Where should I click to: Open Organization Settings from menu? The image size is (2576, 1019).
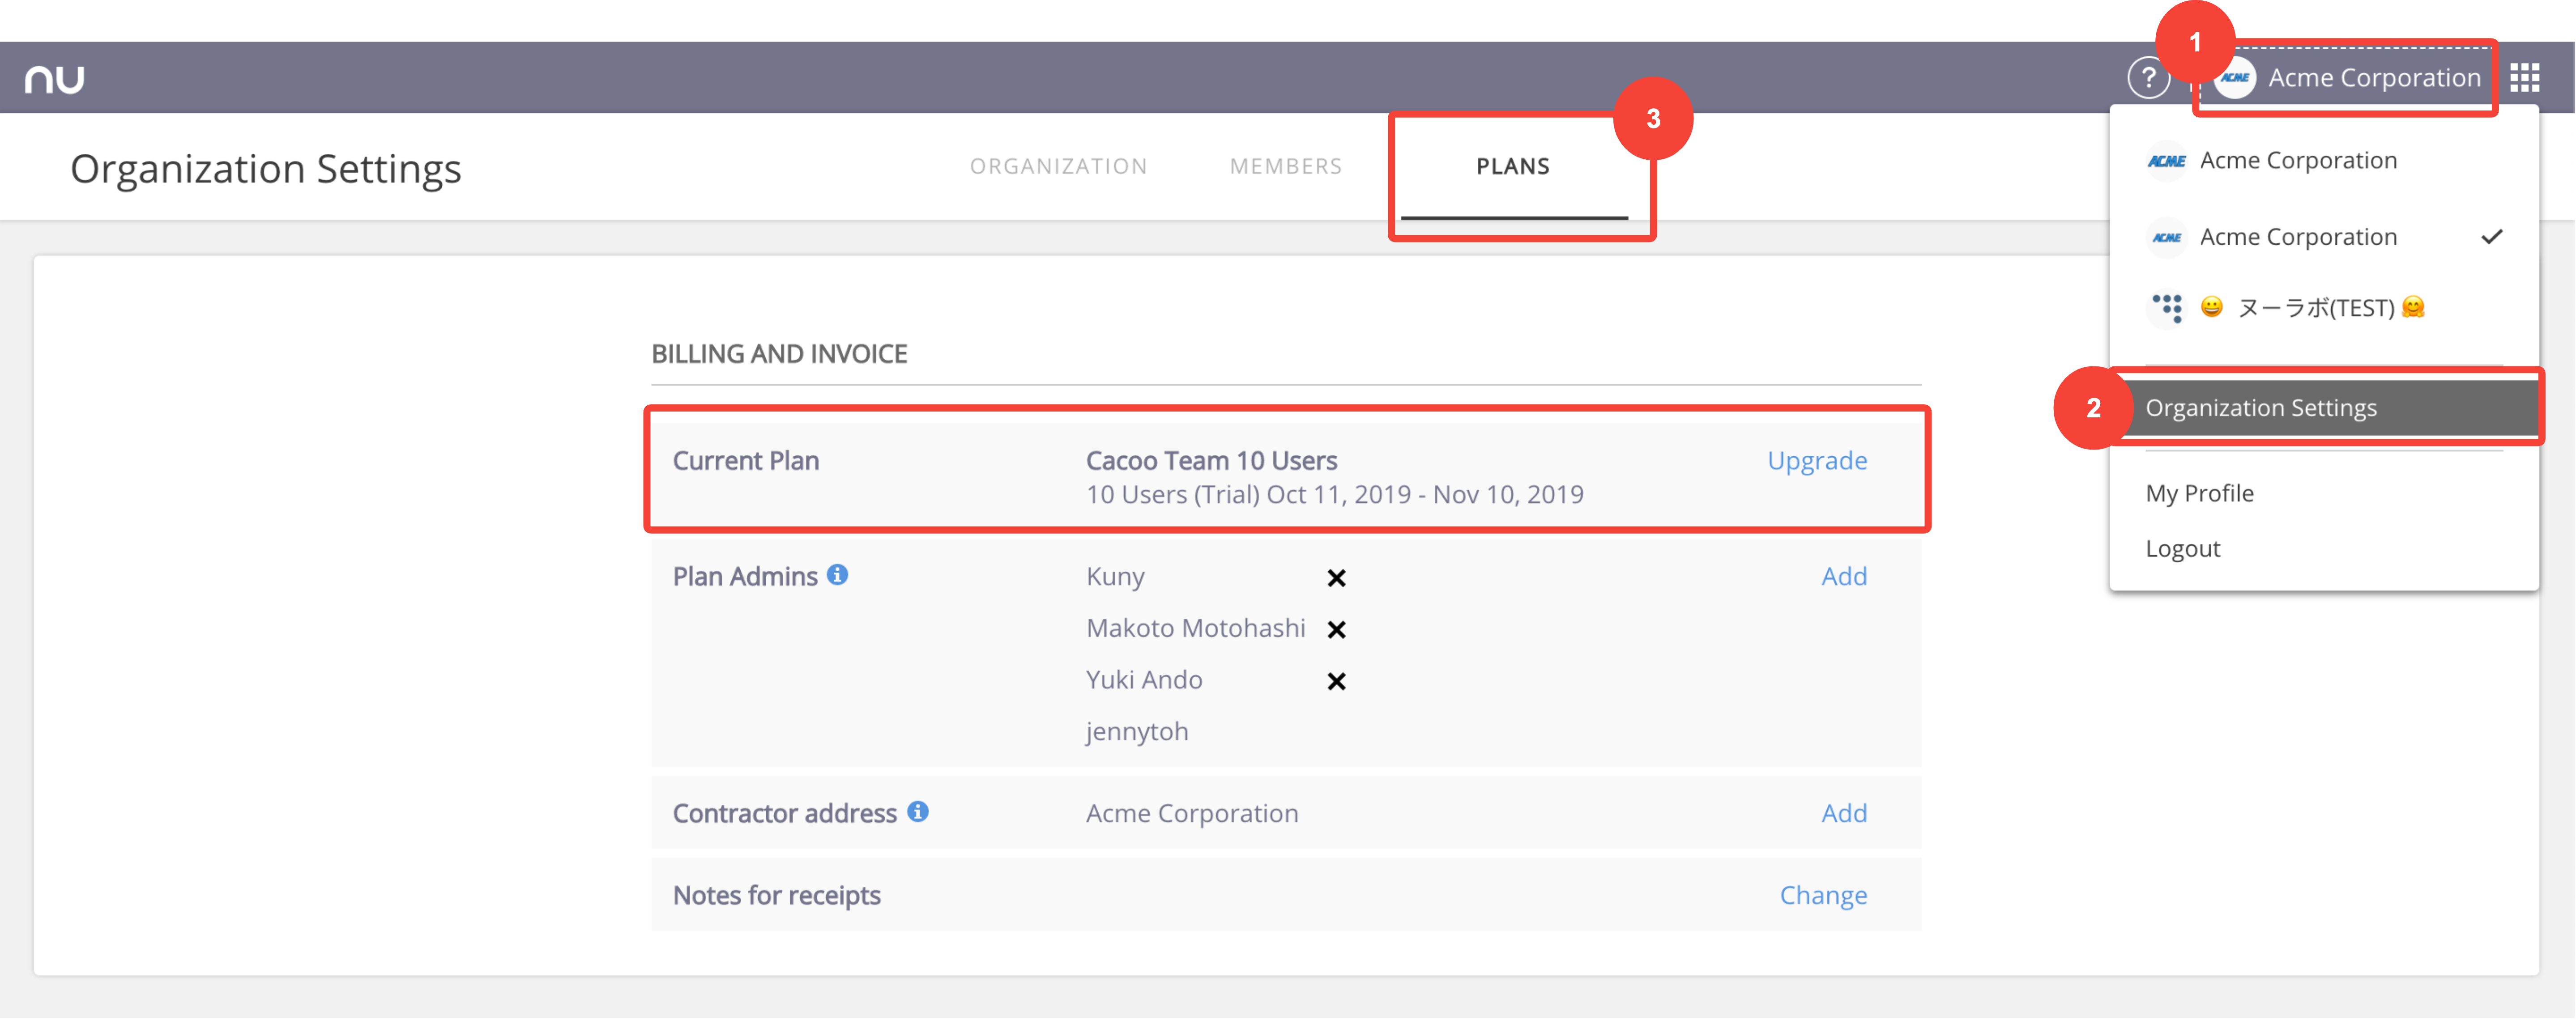(x=2324, y=408)
